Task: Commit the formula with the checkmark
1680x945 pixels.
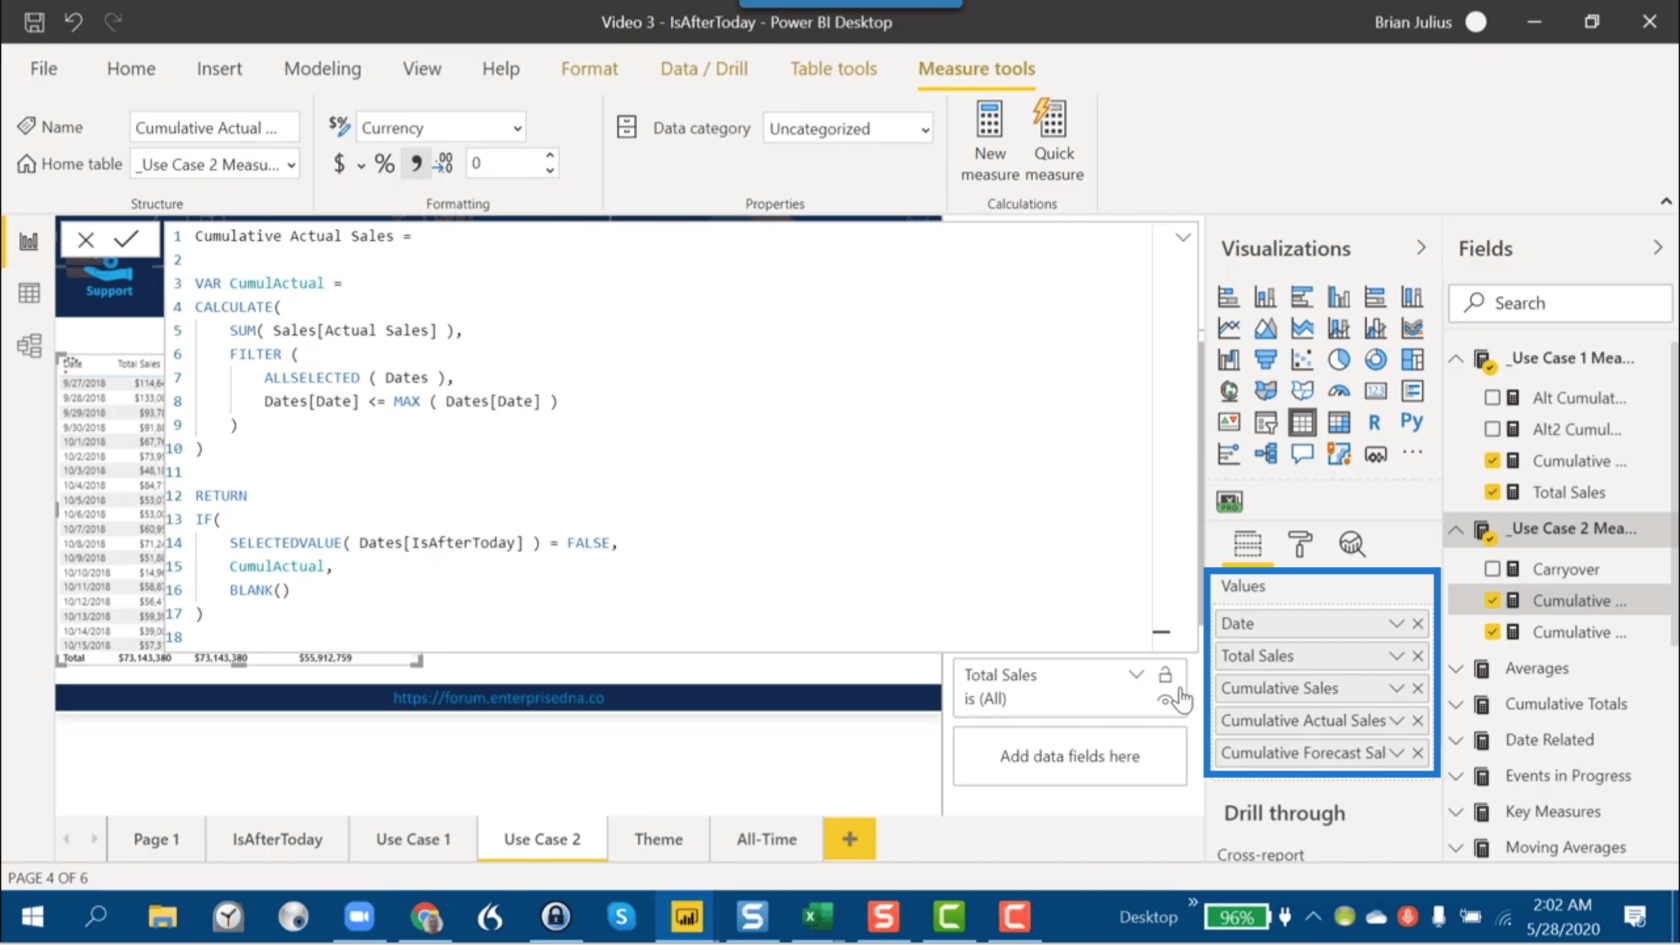Action: click(126, 239)
